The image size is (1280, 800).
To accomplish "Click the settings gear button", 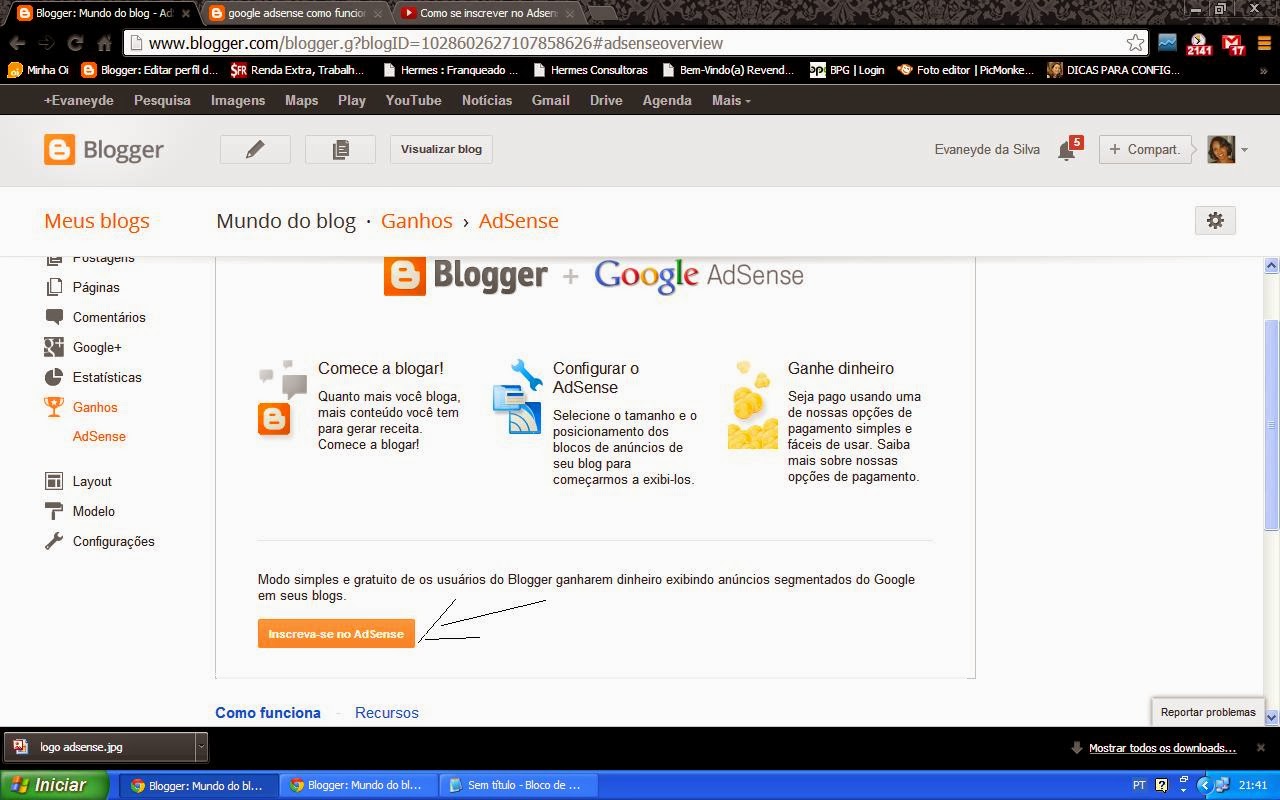I will pyautogui.click(x=1215, y=221).
